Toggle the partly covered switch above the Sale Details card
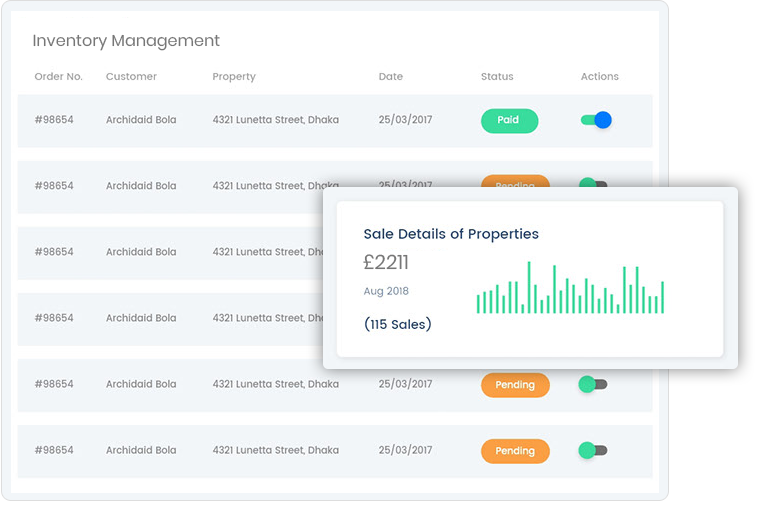Image resolution: width=760 pixels, height=520 pixels. coord(593,182)
